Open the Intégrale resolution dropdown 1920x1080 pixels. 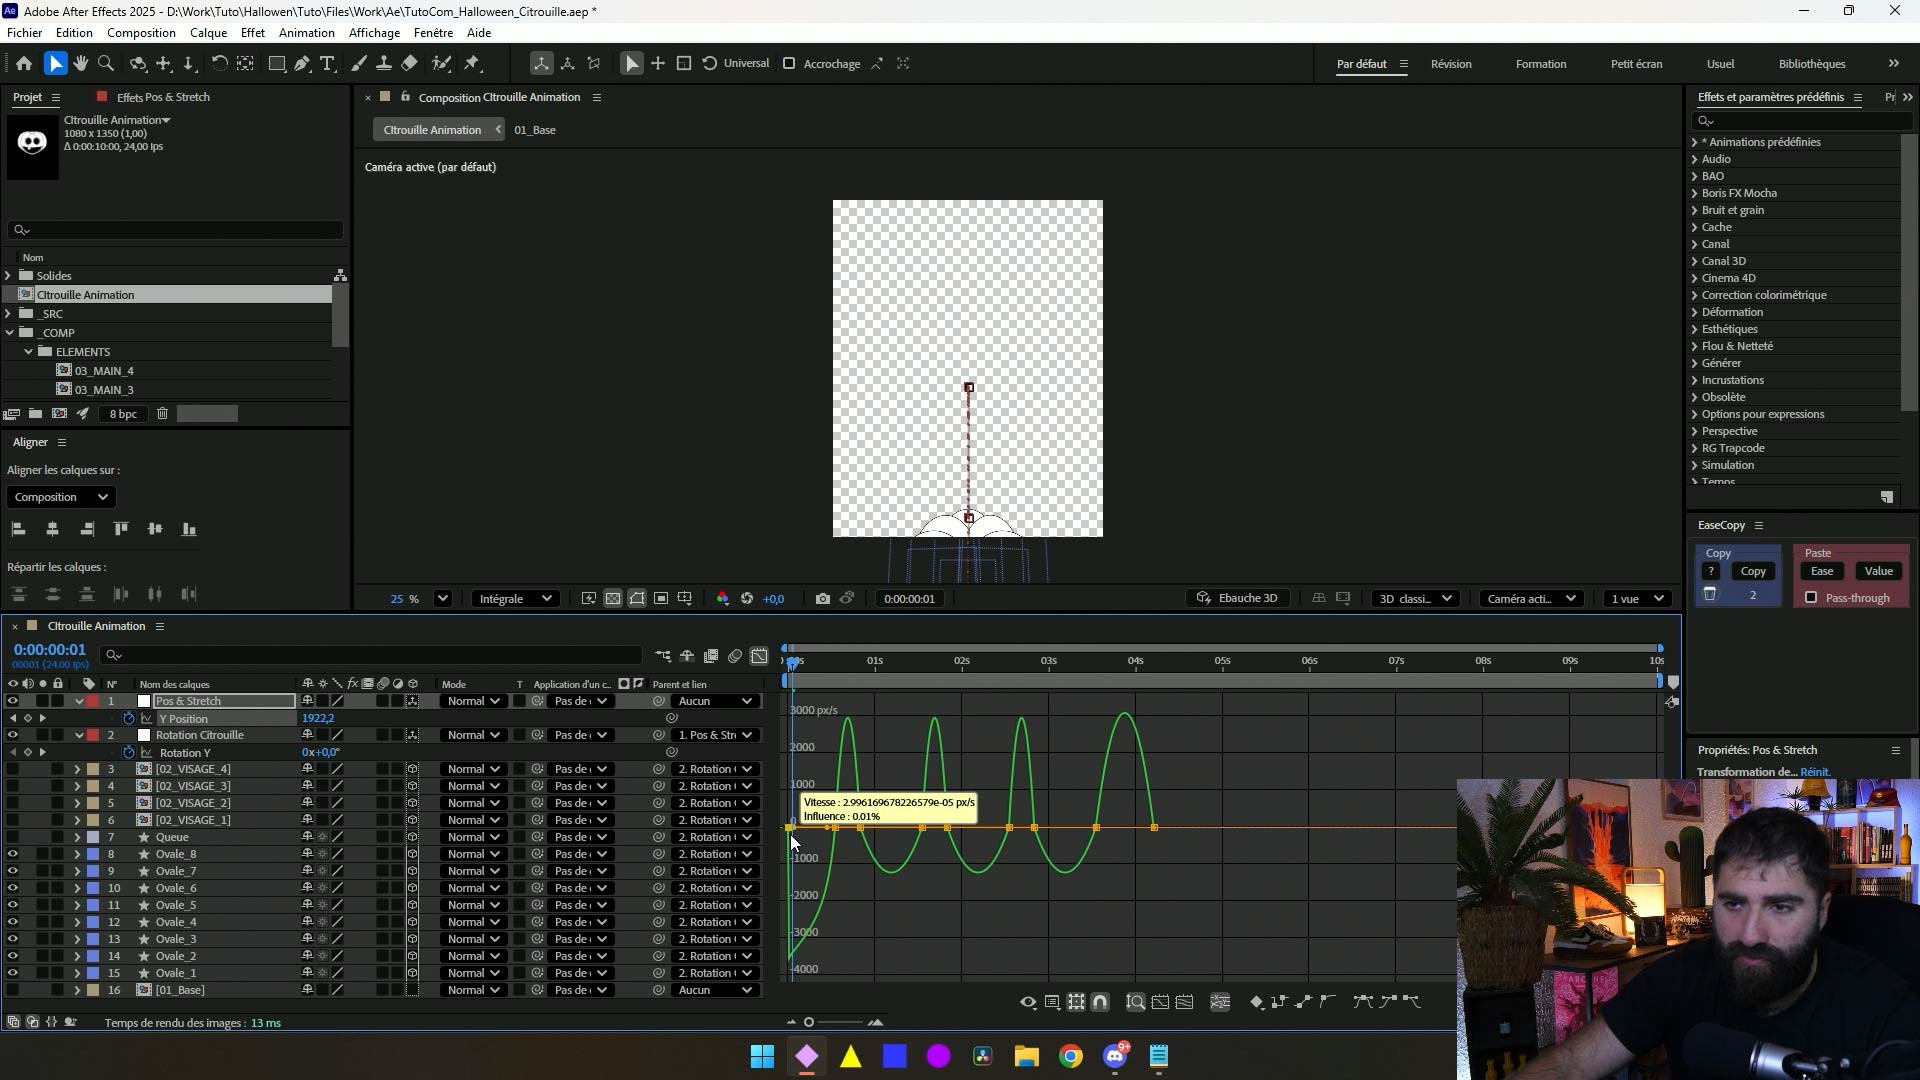(x=515, y=599)
